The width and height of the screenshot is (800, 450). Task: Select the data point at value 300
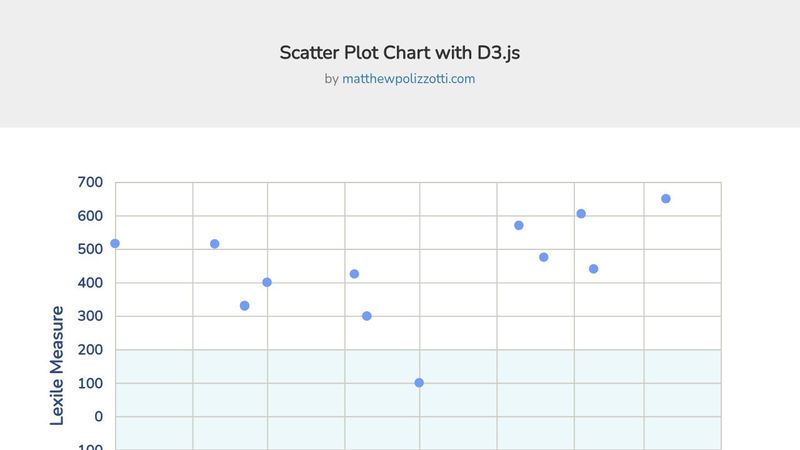(x=366, y=316)
